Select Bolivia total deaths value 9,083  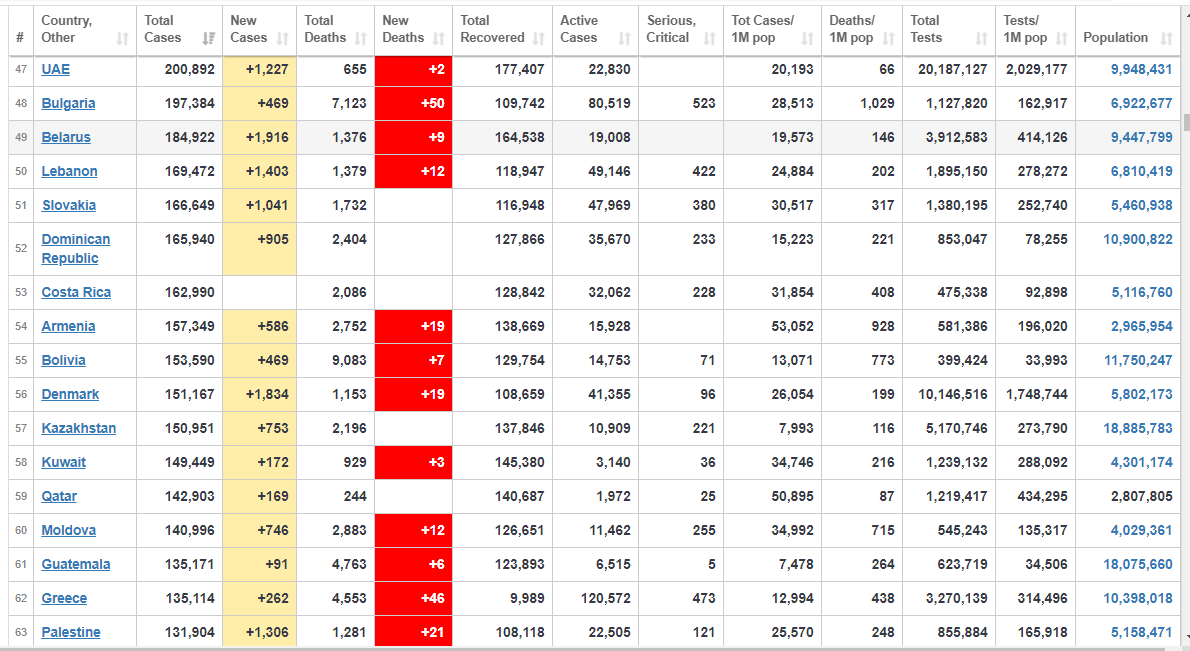[x=349, y=360]
